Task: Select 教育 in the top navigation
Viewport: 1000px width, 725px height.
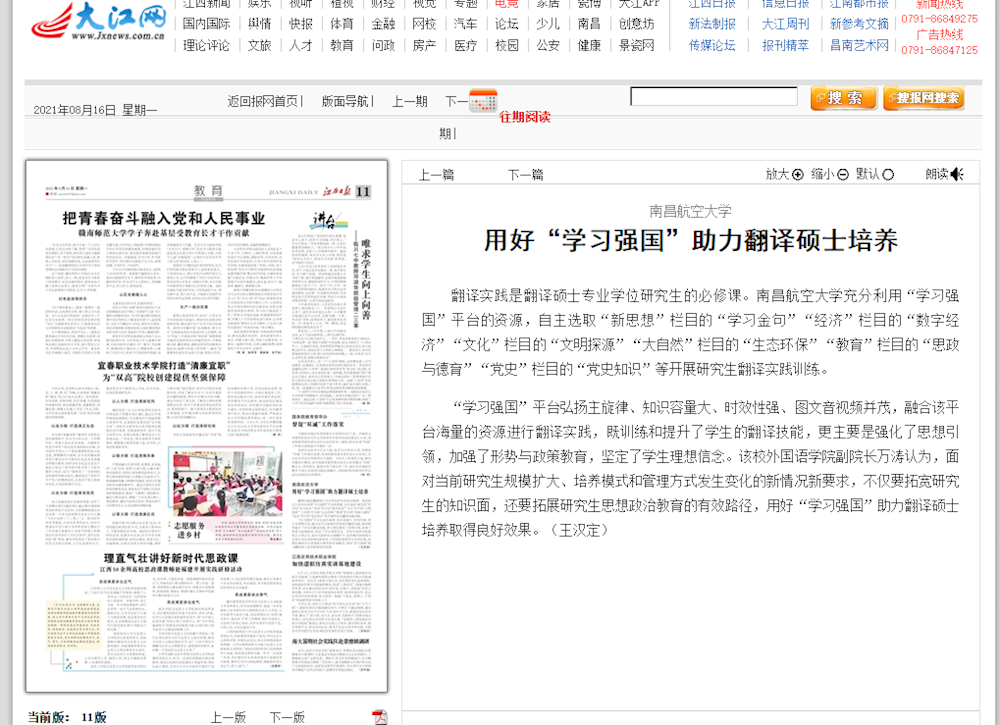Action: point(342,45)
